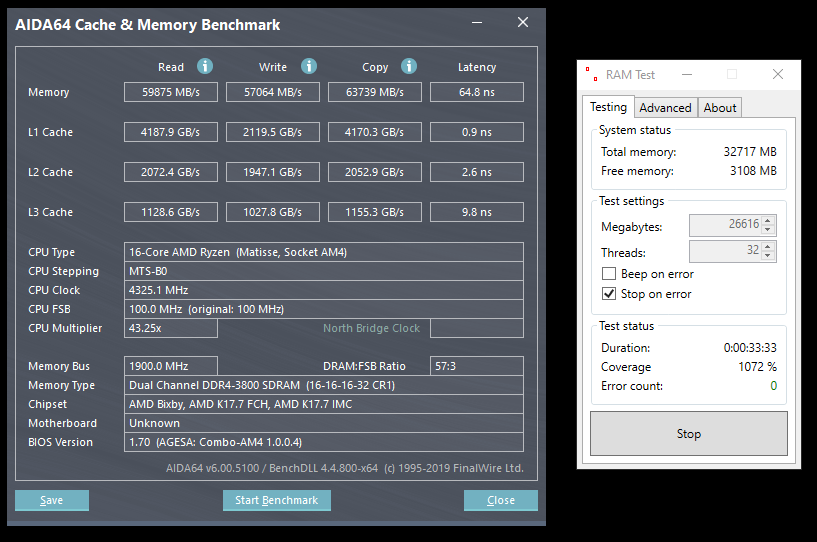Click the RAM Test app icon
This screenshot has height=542, width=817.
591,75
